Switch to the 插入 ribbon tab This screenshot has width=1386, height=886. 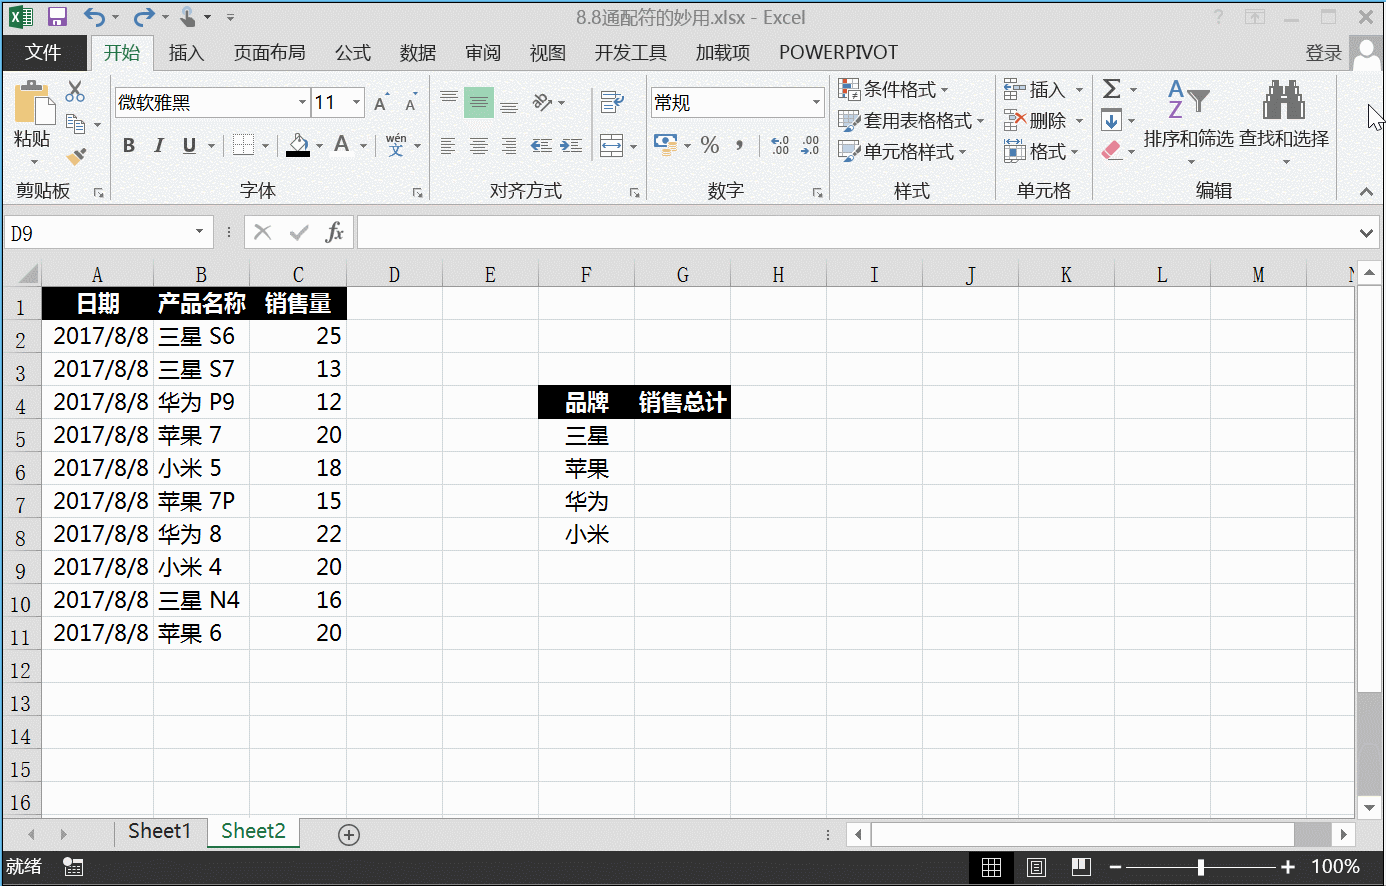(x=186, y=53)
